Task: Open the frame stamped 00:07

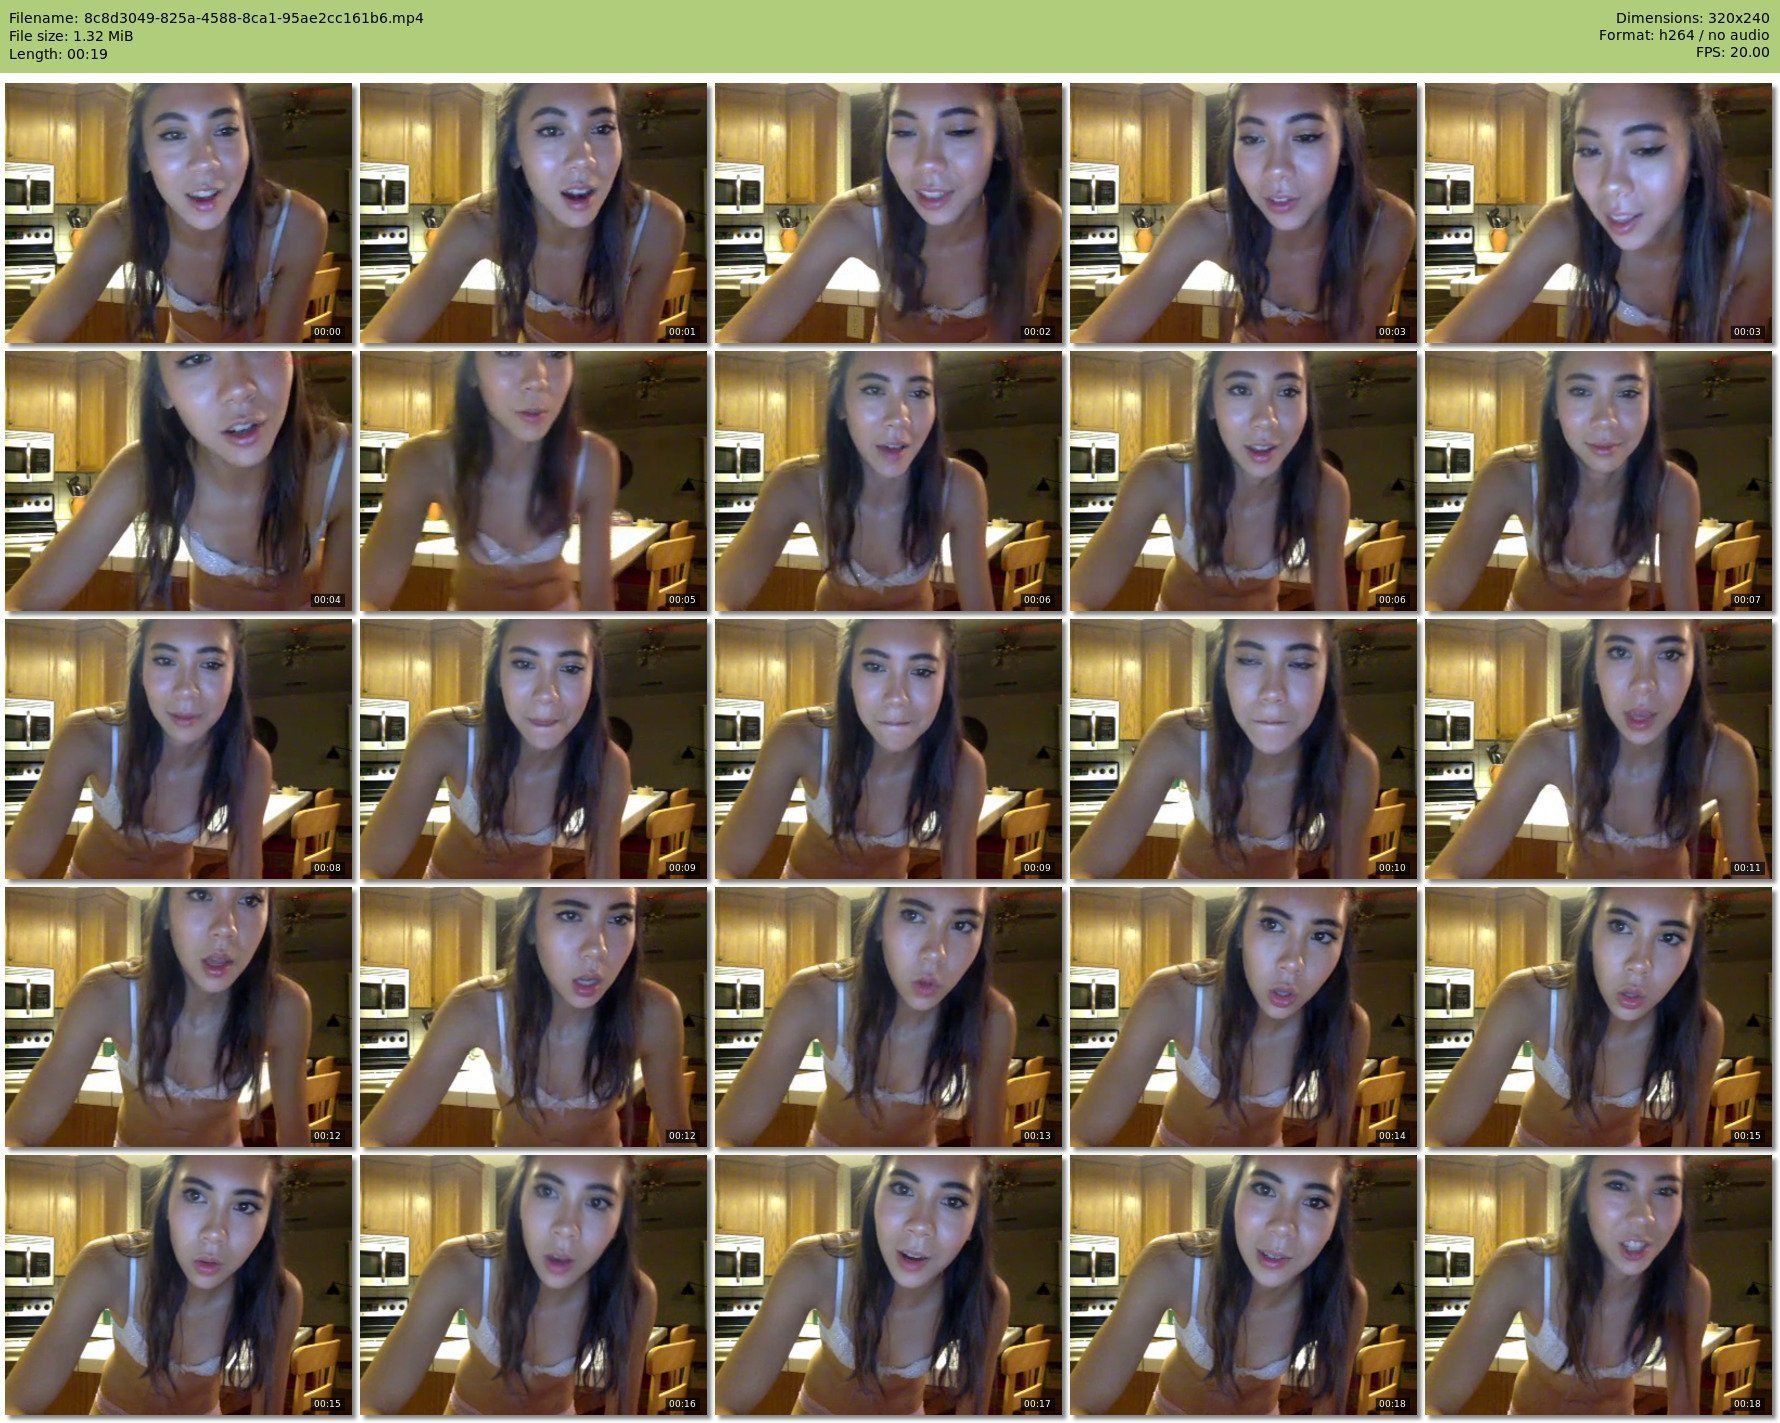Action: coord(1598,481)
